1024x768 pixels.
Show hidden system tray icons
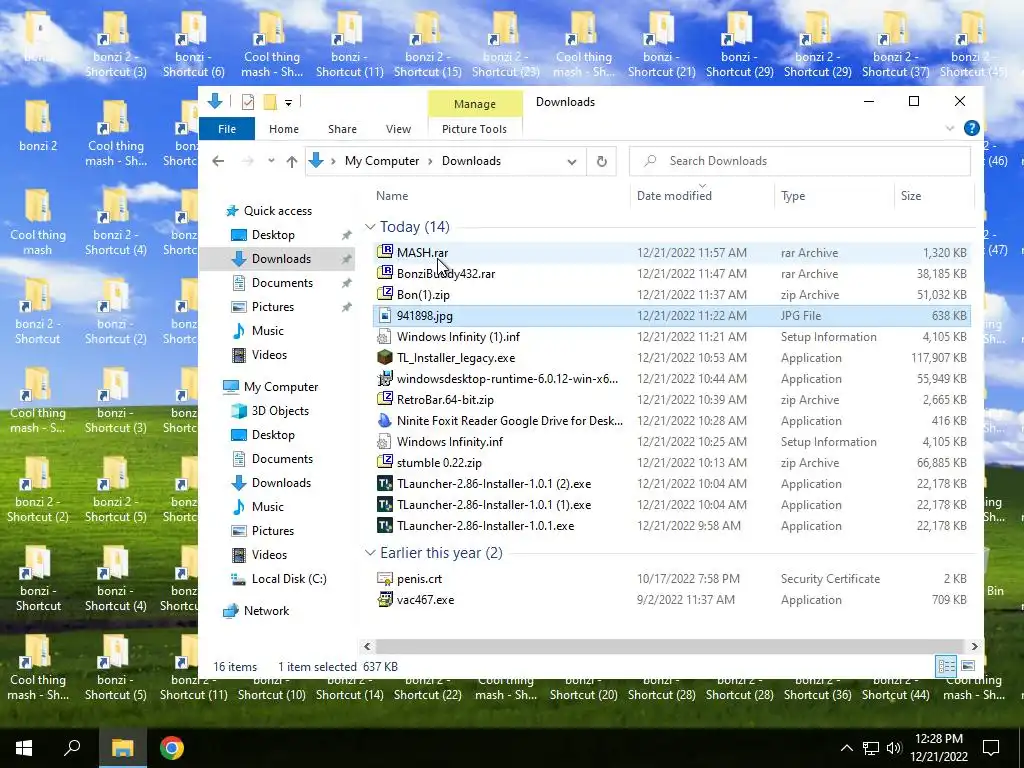pos(846,748)
